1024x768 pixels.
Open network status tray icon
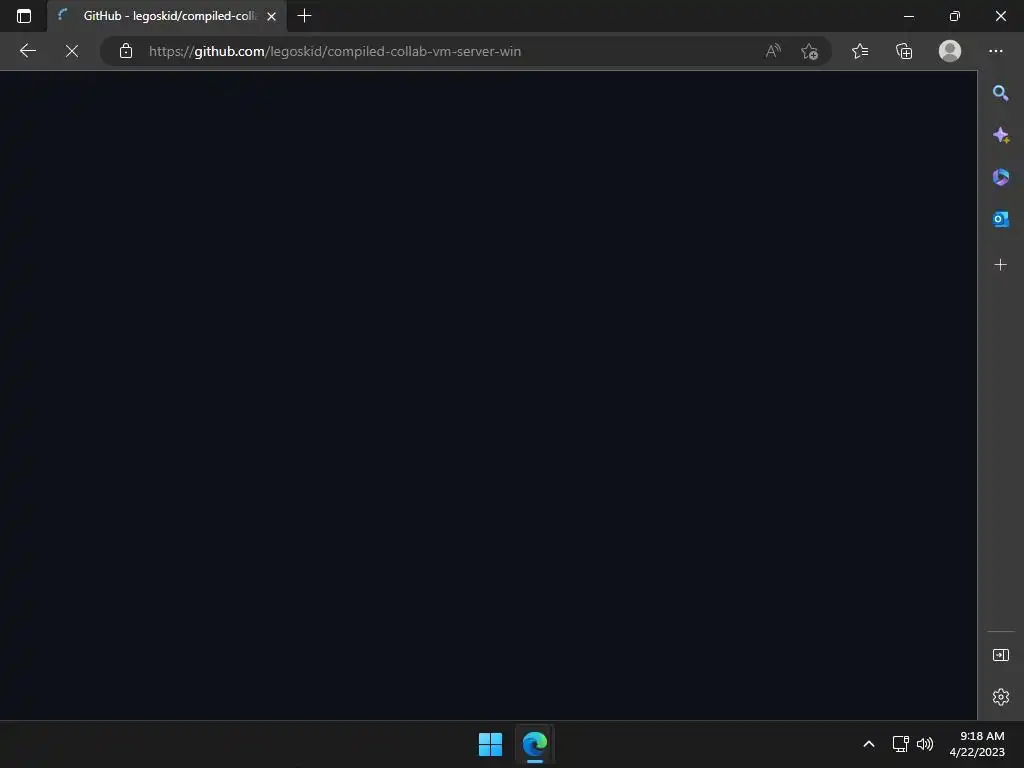point(901,744)
